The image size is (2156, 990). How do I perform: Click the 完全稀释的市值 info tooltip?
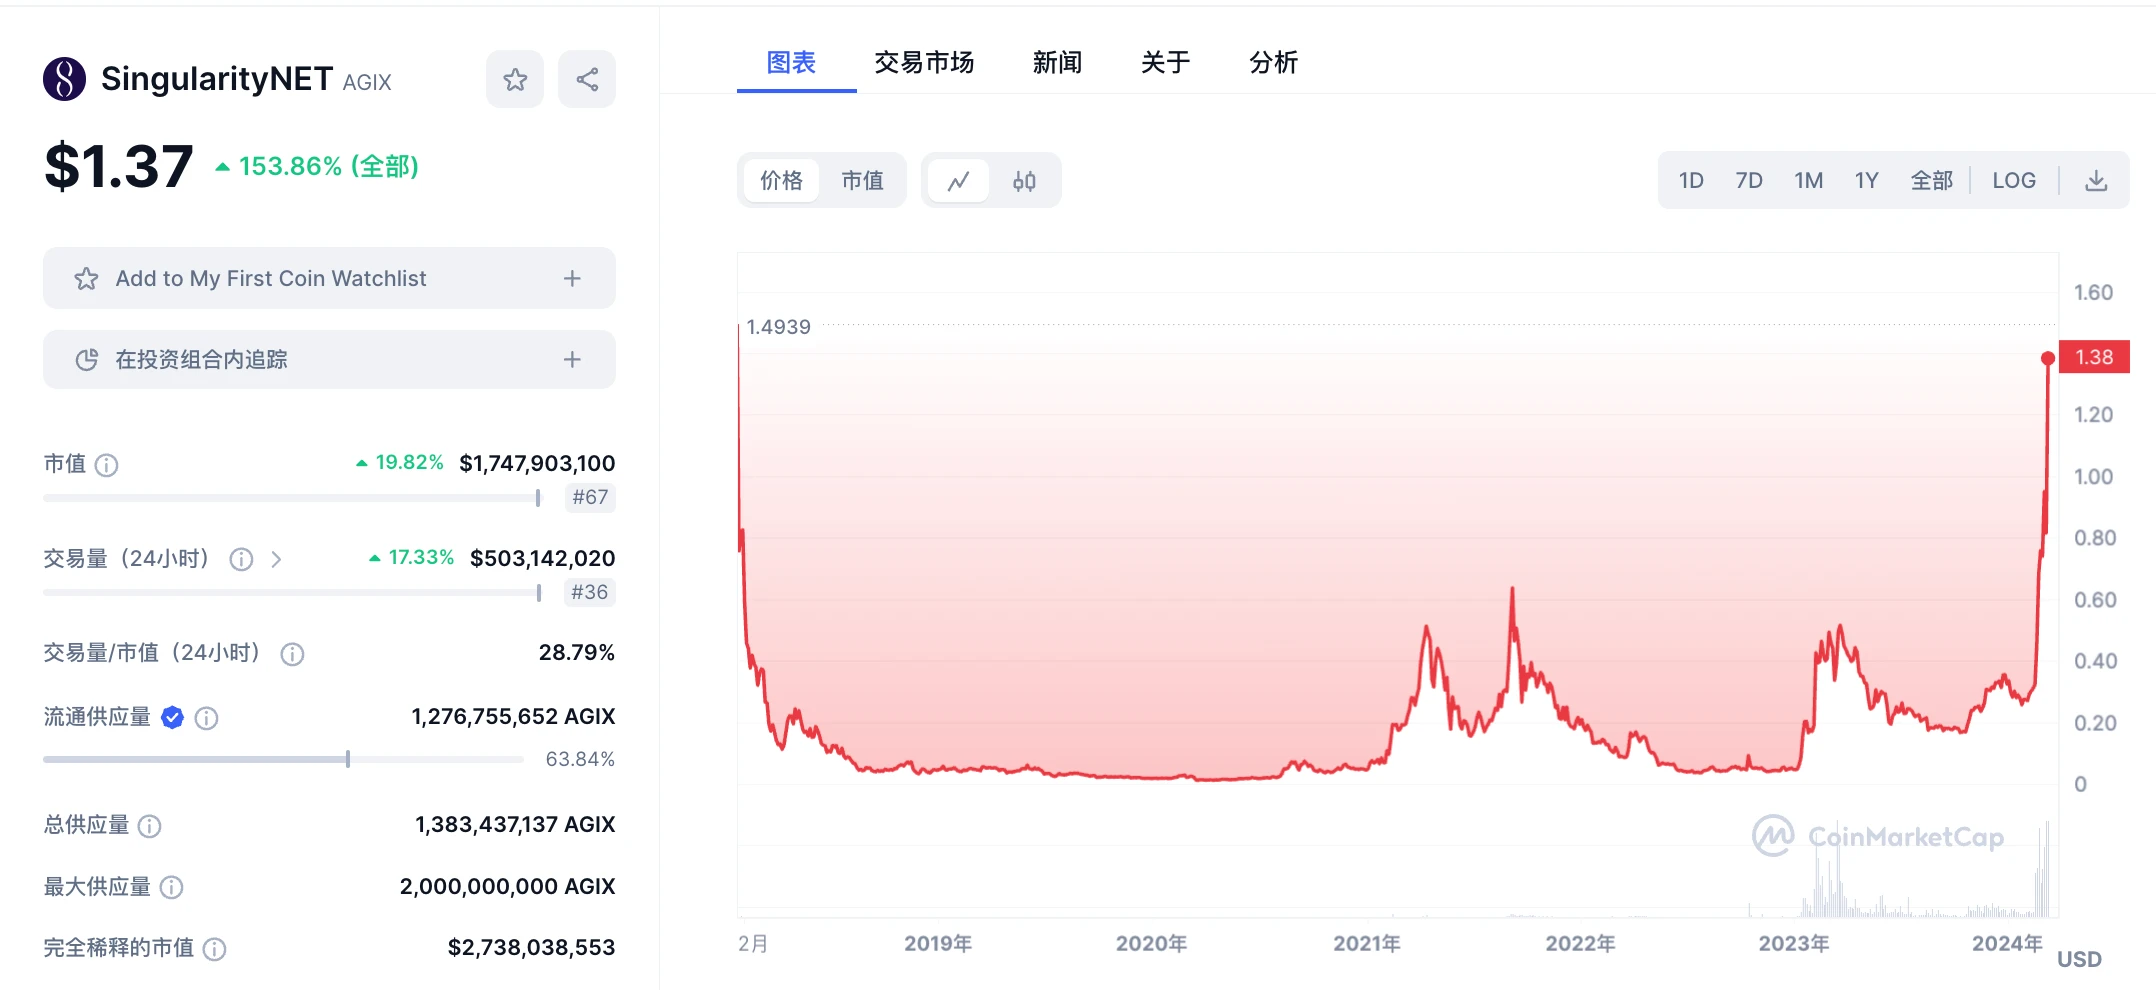coord(212,948)
